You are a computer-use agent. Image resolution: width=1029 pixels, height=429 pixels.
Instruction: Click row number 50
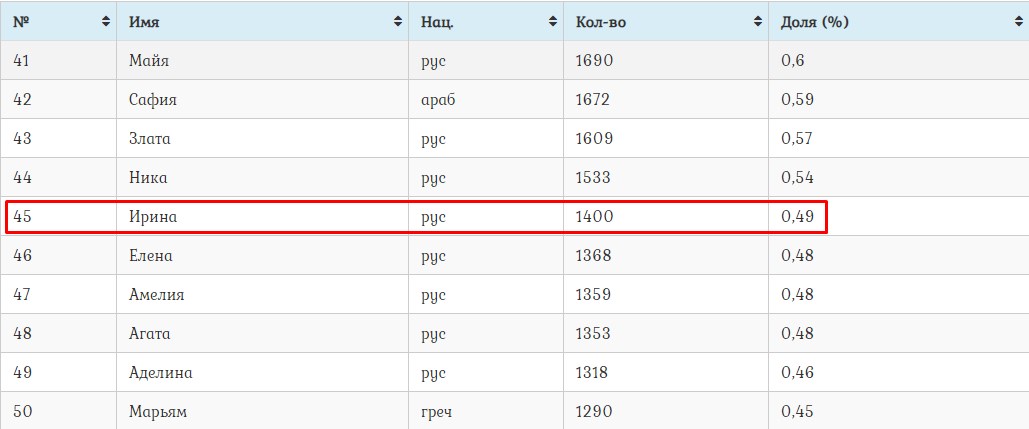[x=22, y=411]
